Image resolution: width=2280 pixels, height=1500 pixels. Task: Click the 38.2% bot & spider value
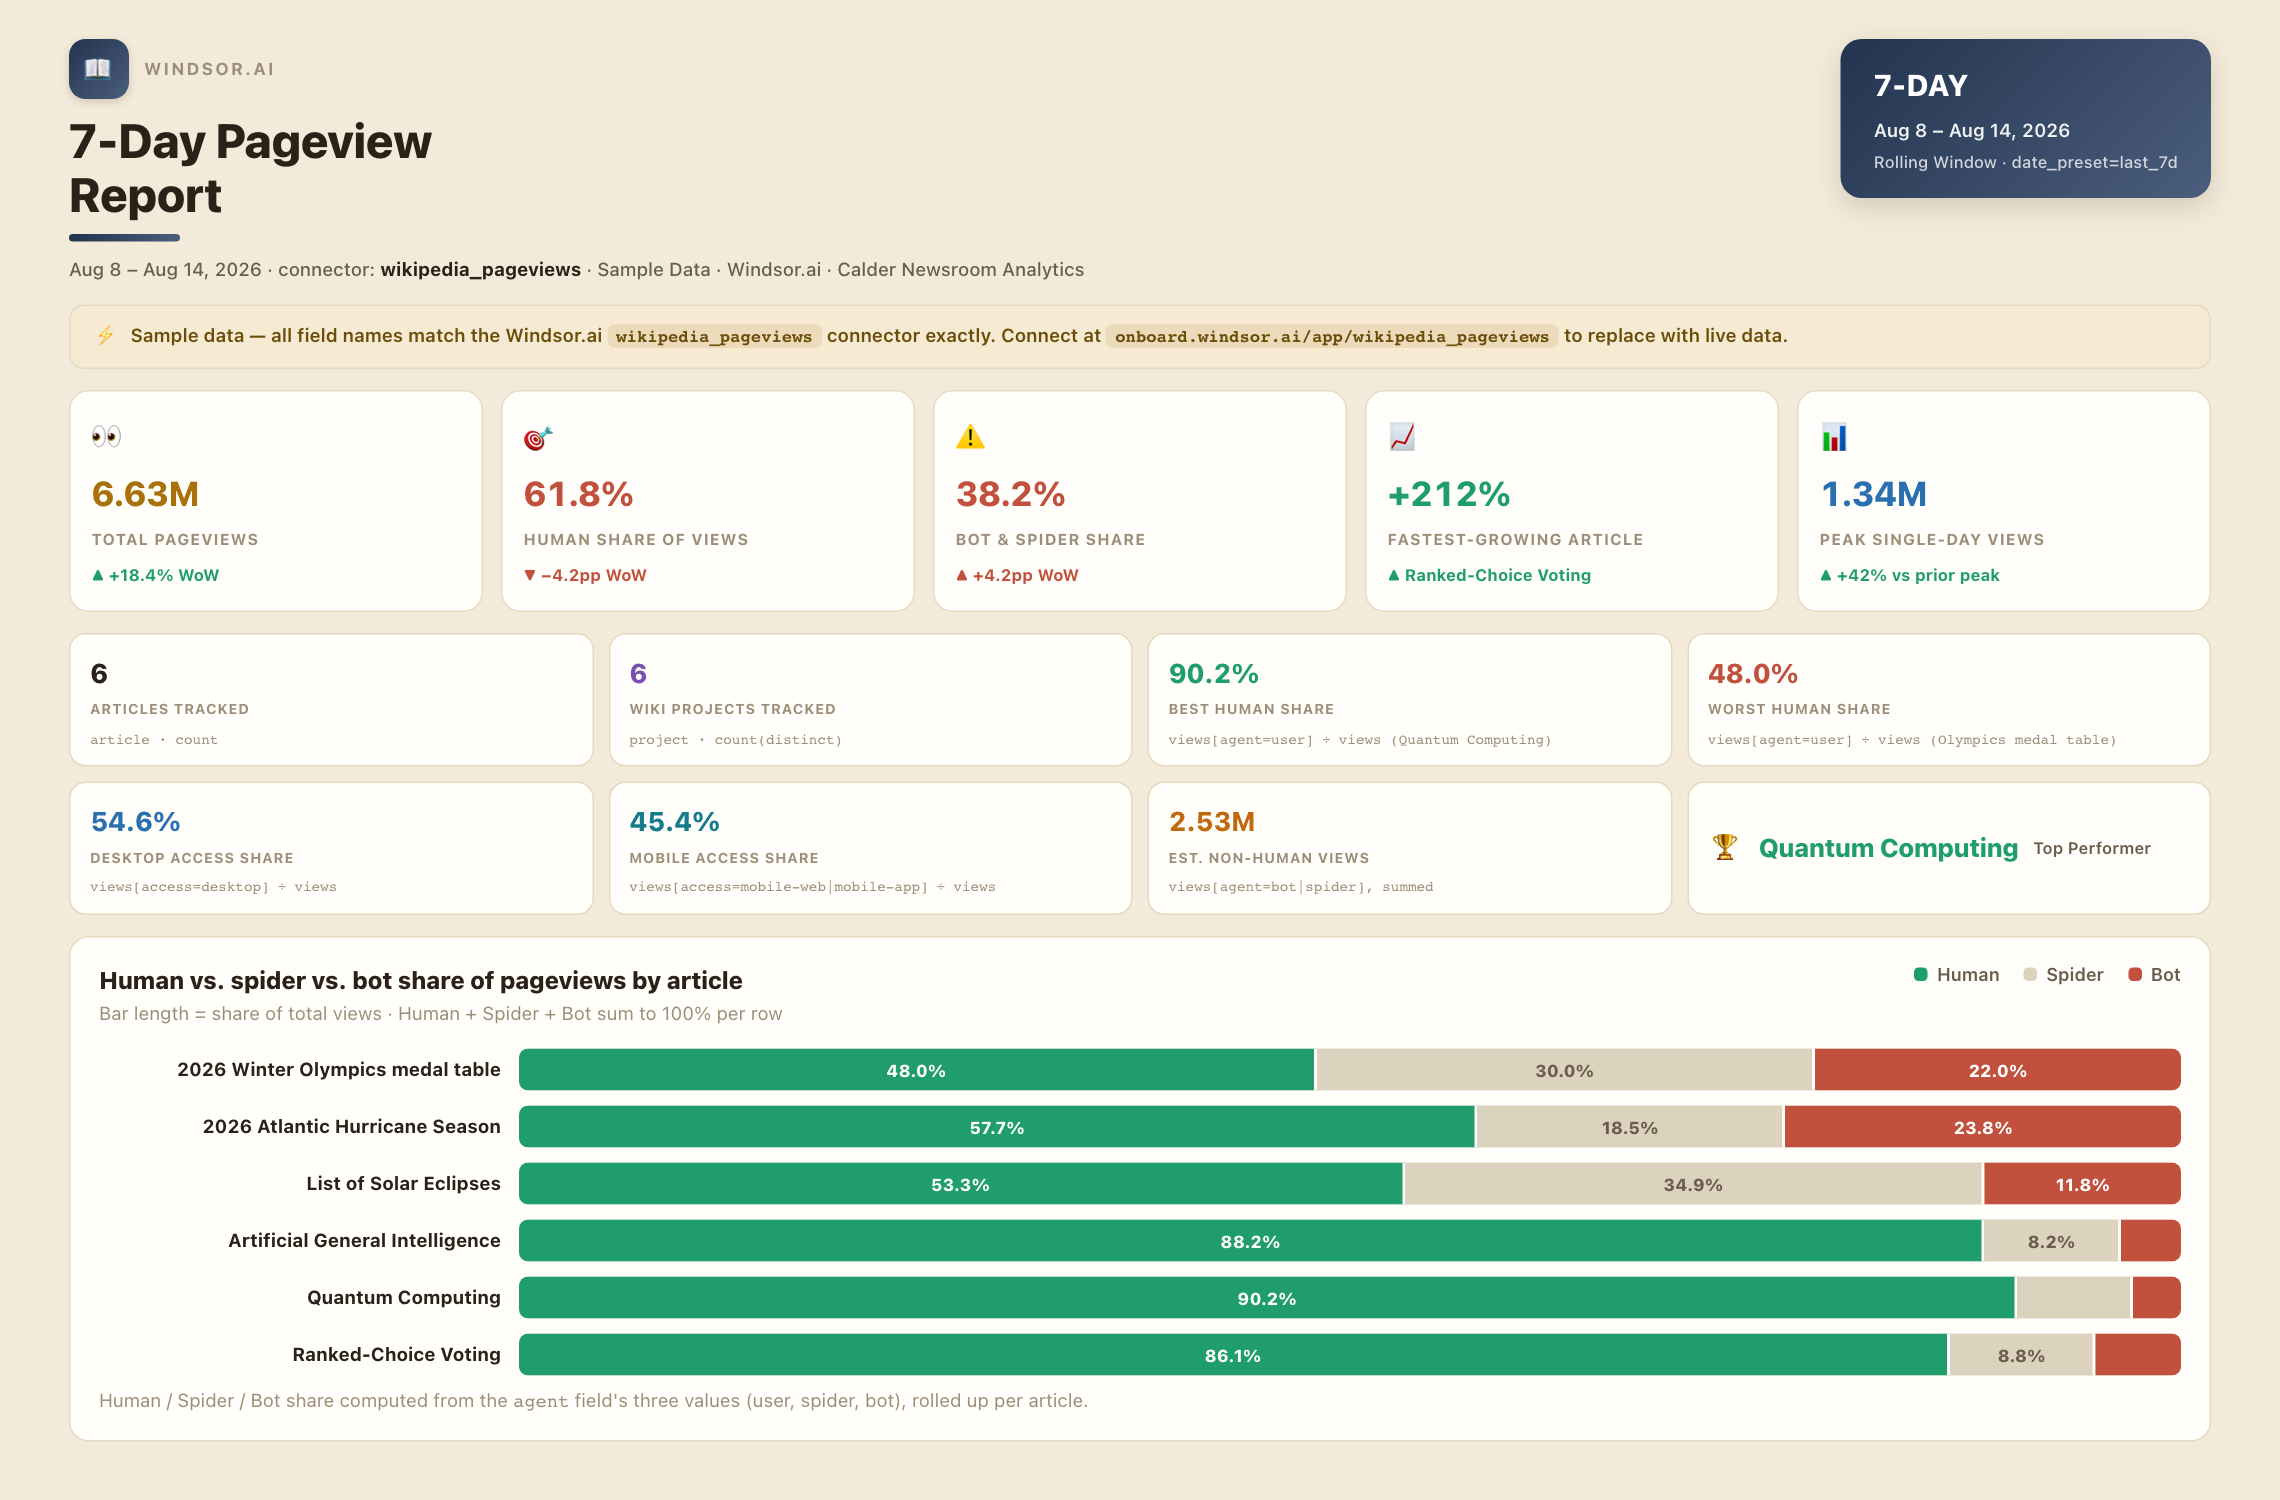pyautogui.click(x=1010, y=494)
